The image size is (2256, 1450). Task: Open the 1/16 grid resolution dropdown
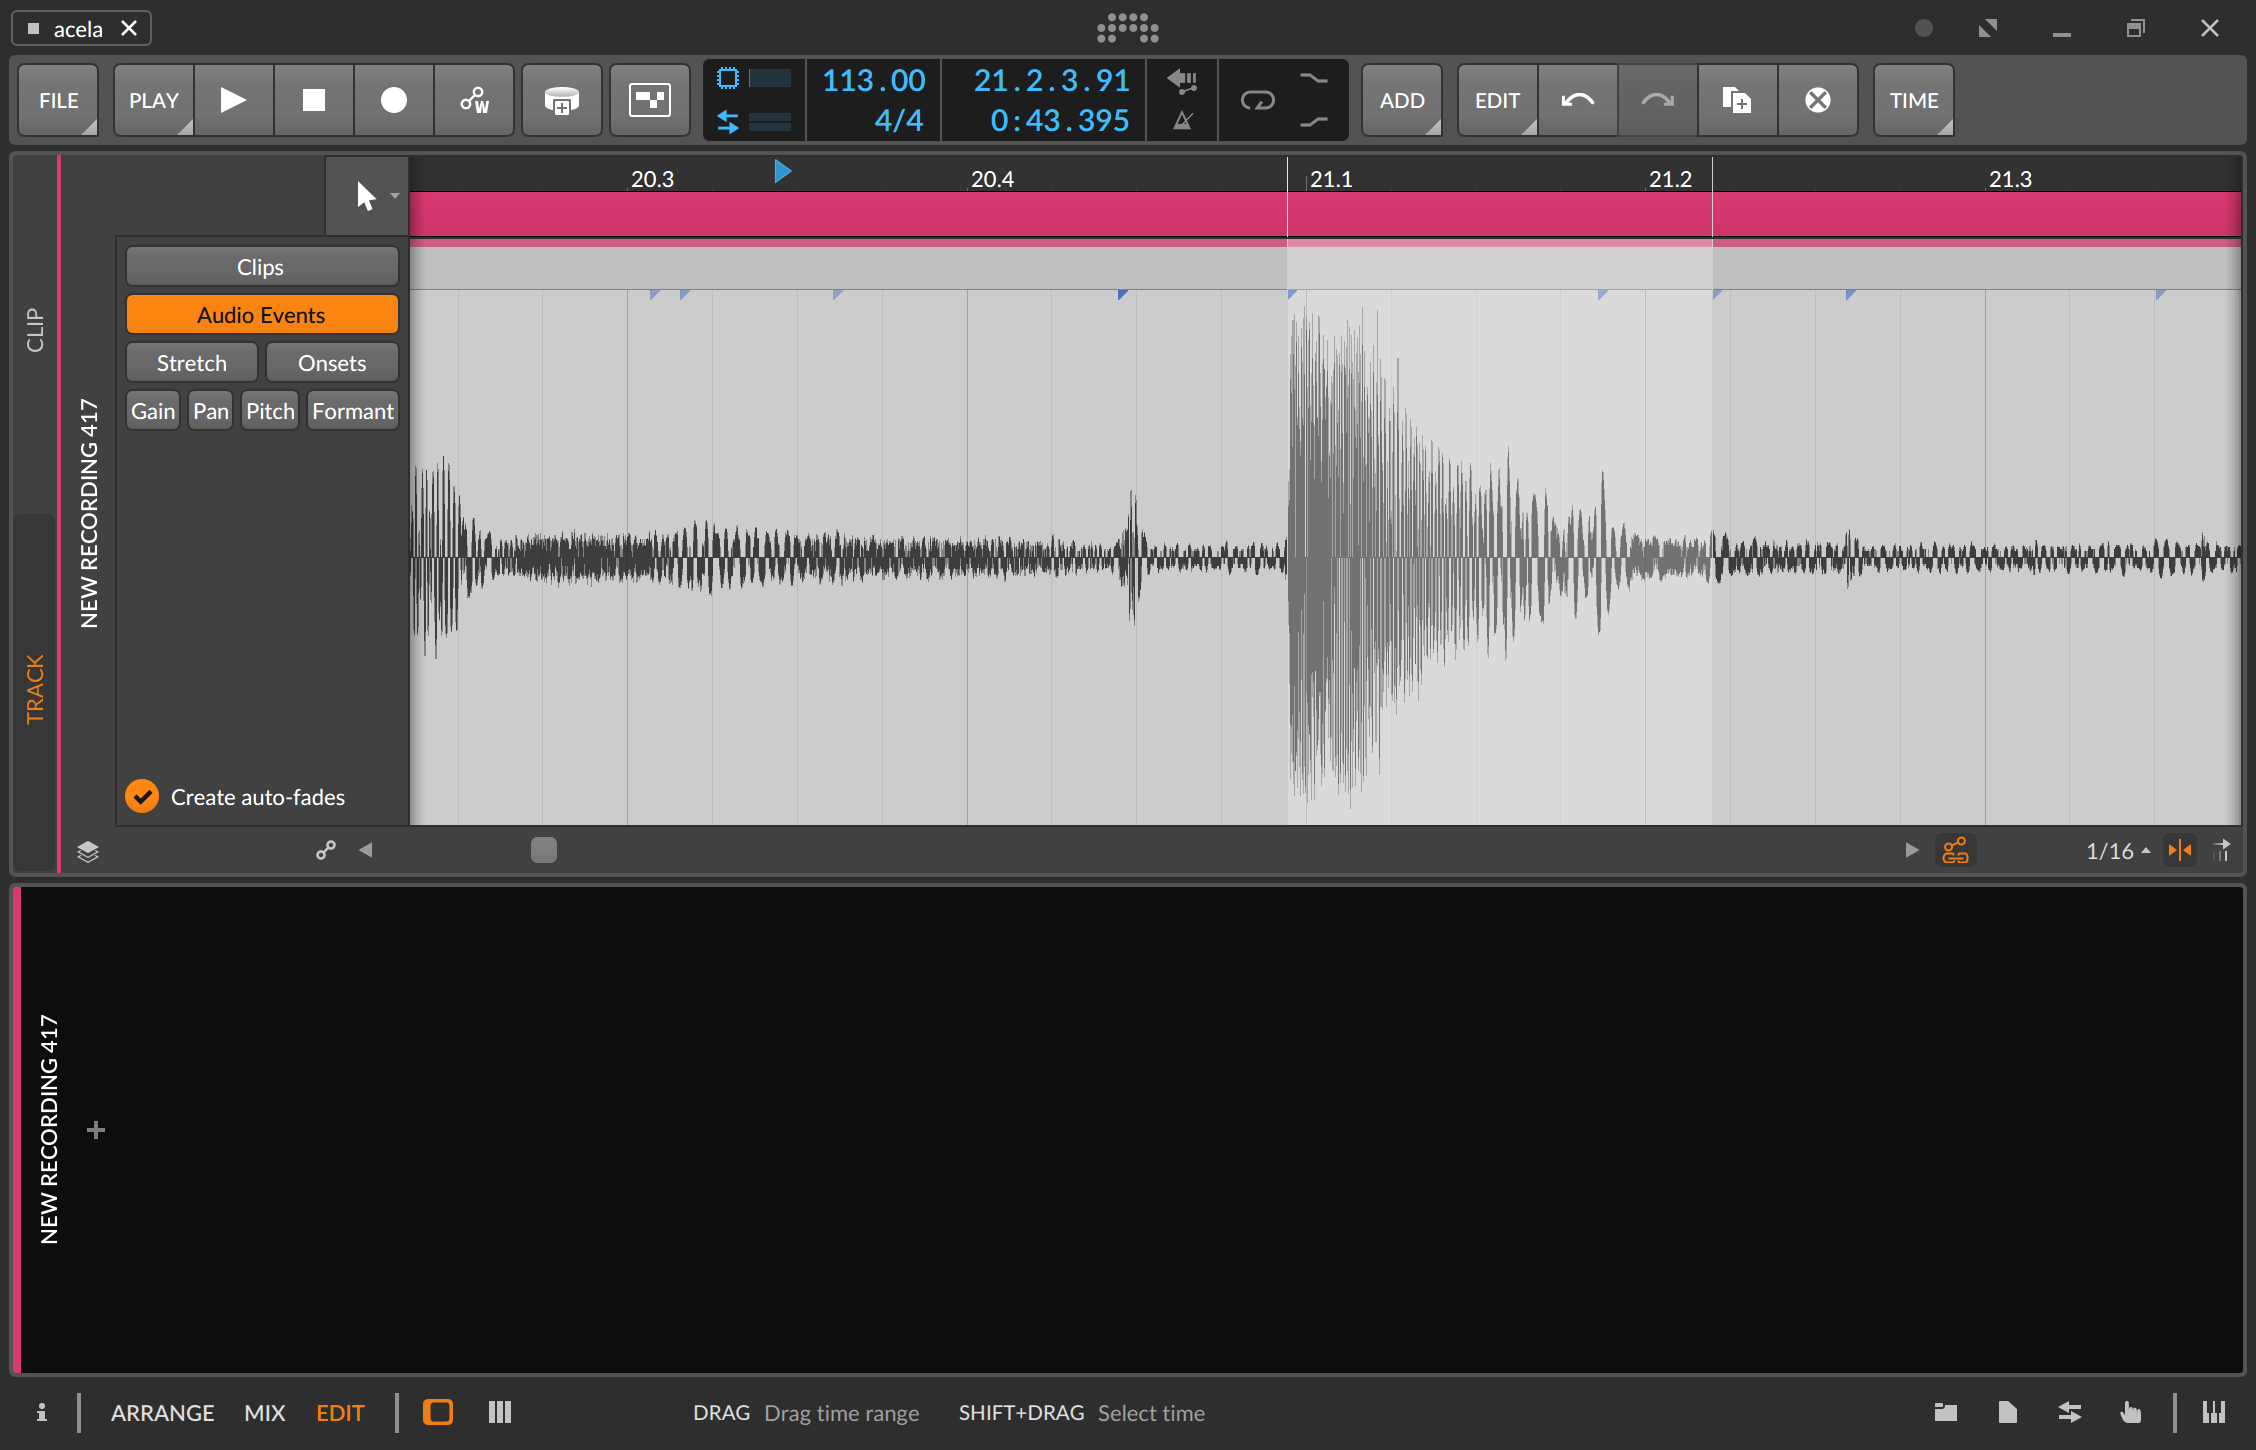point(2118,851)
